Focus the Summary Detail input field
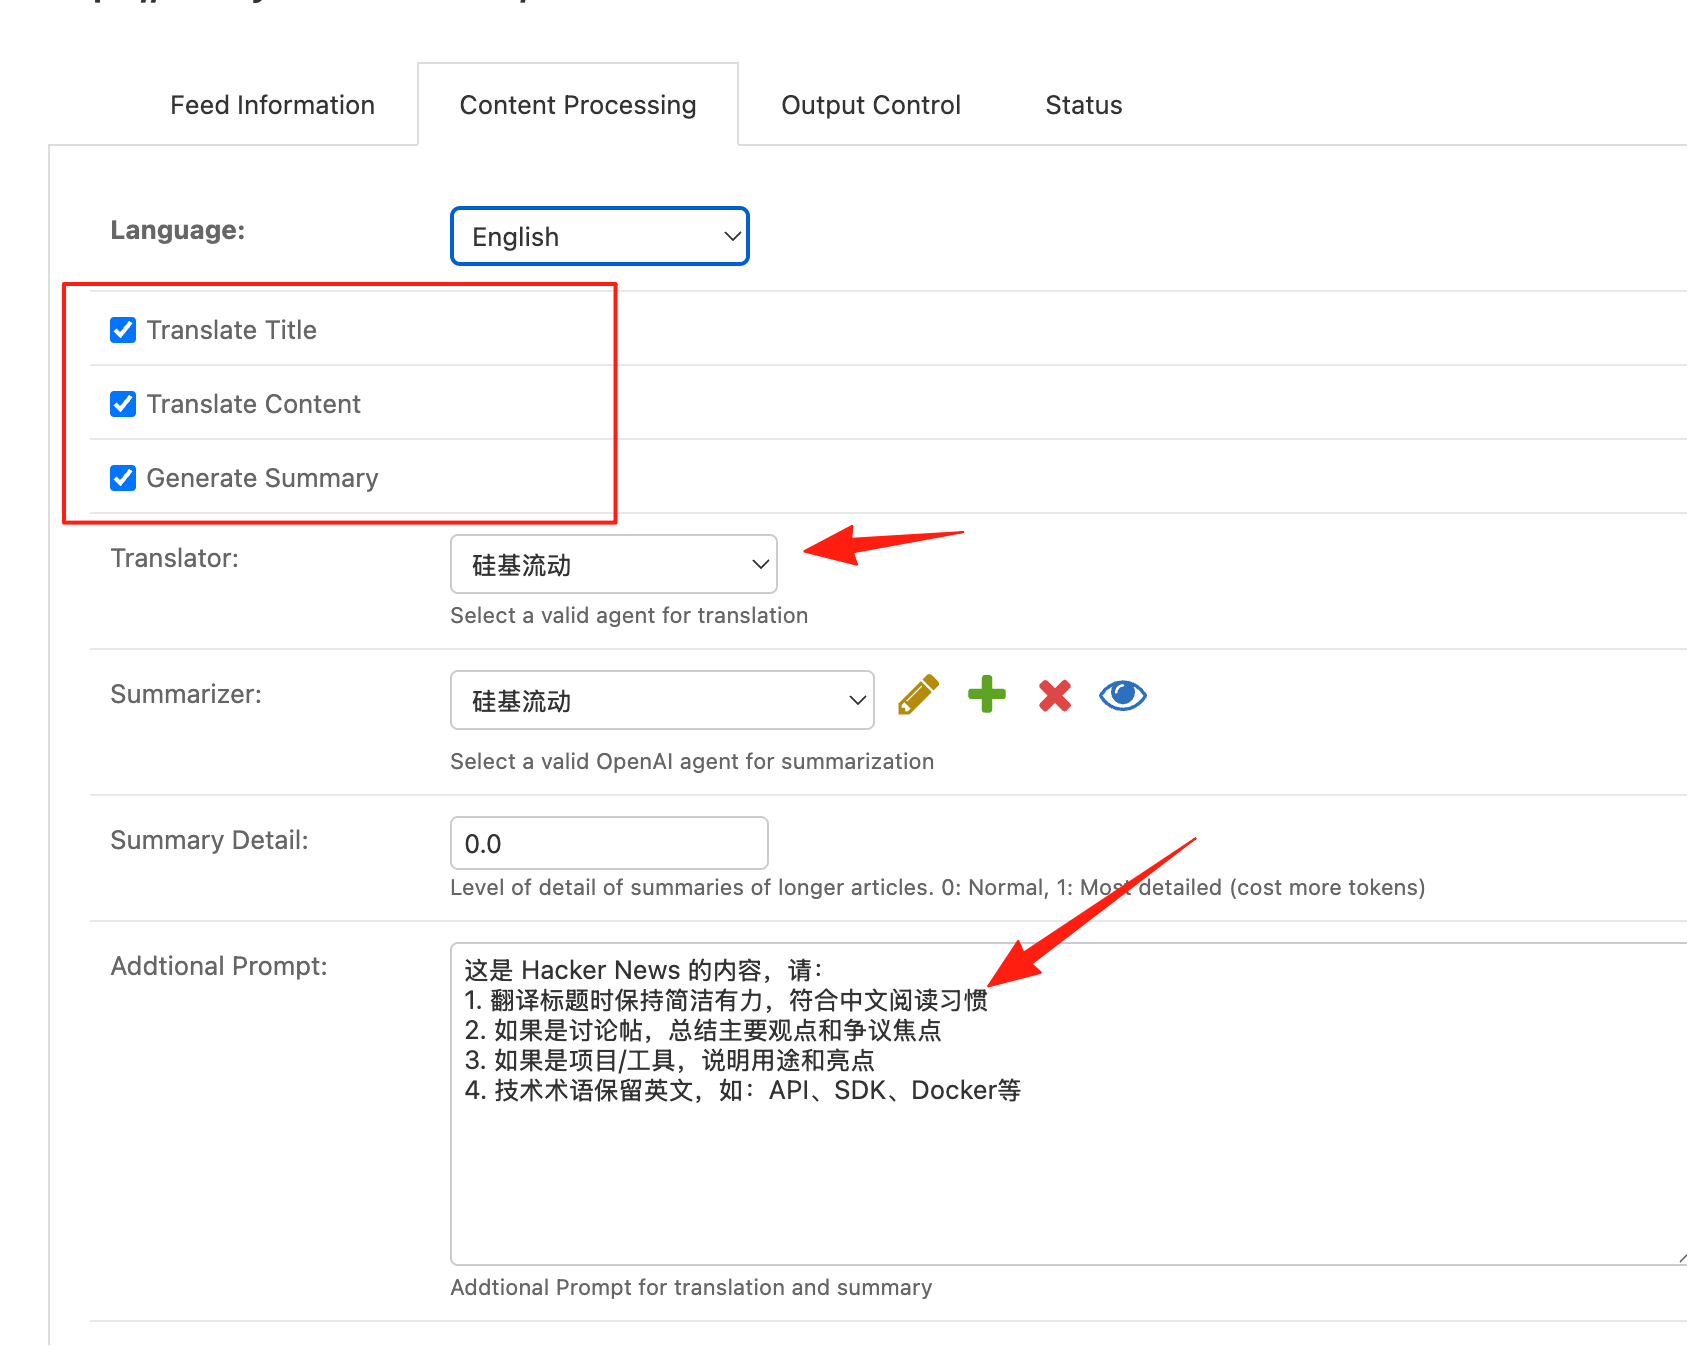The image size is (1688, 1346). pos(609,843)
